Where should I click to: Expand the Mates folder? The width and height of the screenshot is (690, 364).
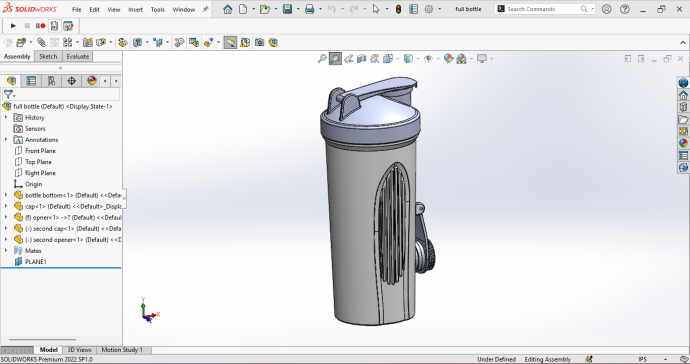[6, 250]
